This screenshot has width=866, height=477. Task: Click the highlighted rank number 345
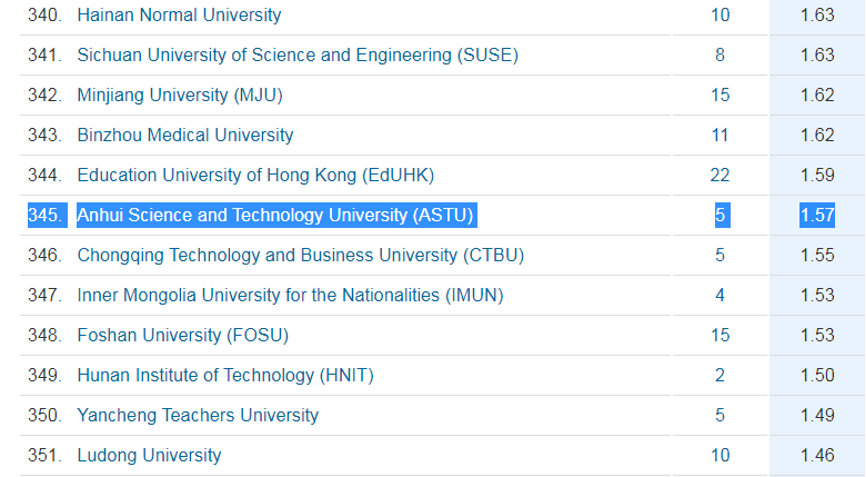tap(46, 215)
